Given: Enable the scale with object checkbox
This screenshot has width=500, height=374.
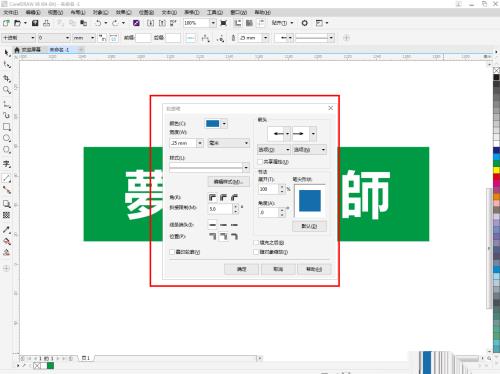Looking at the screenshot, I should [256, 252].
